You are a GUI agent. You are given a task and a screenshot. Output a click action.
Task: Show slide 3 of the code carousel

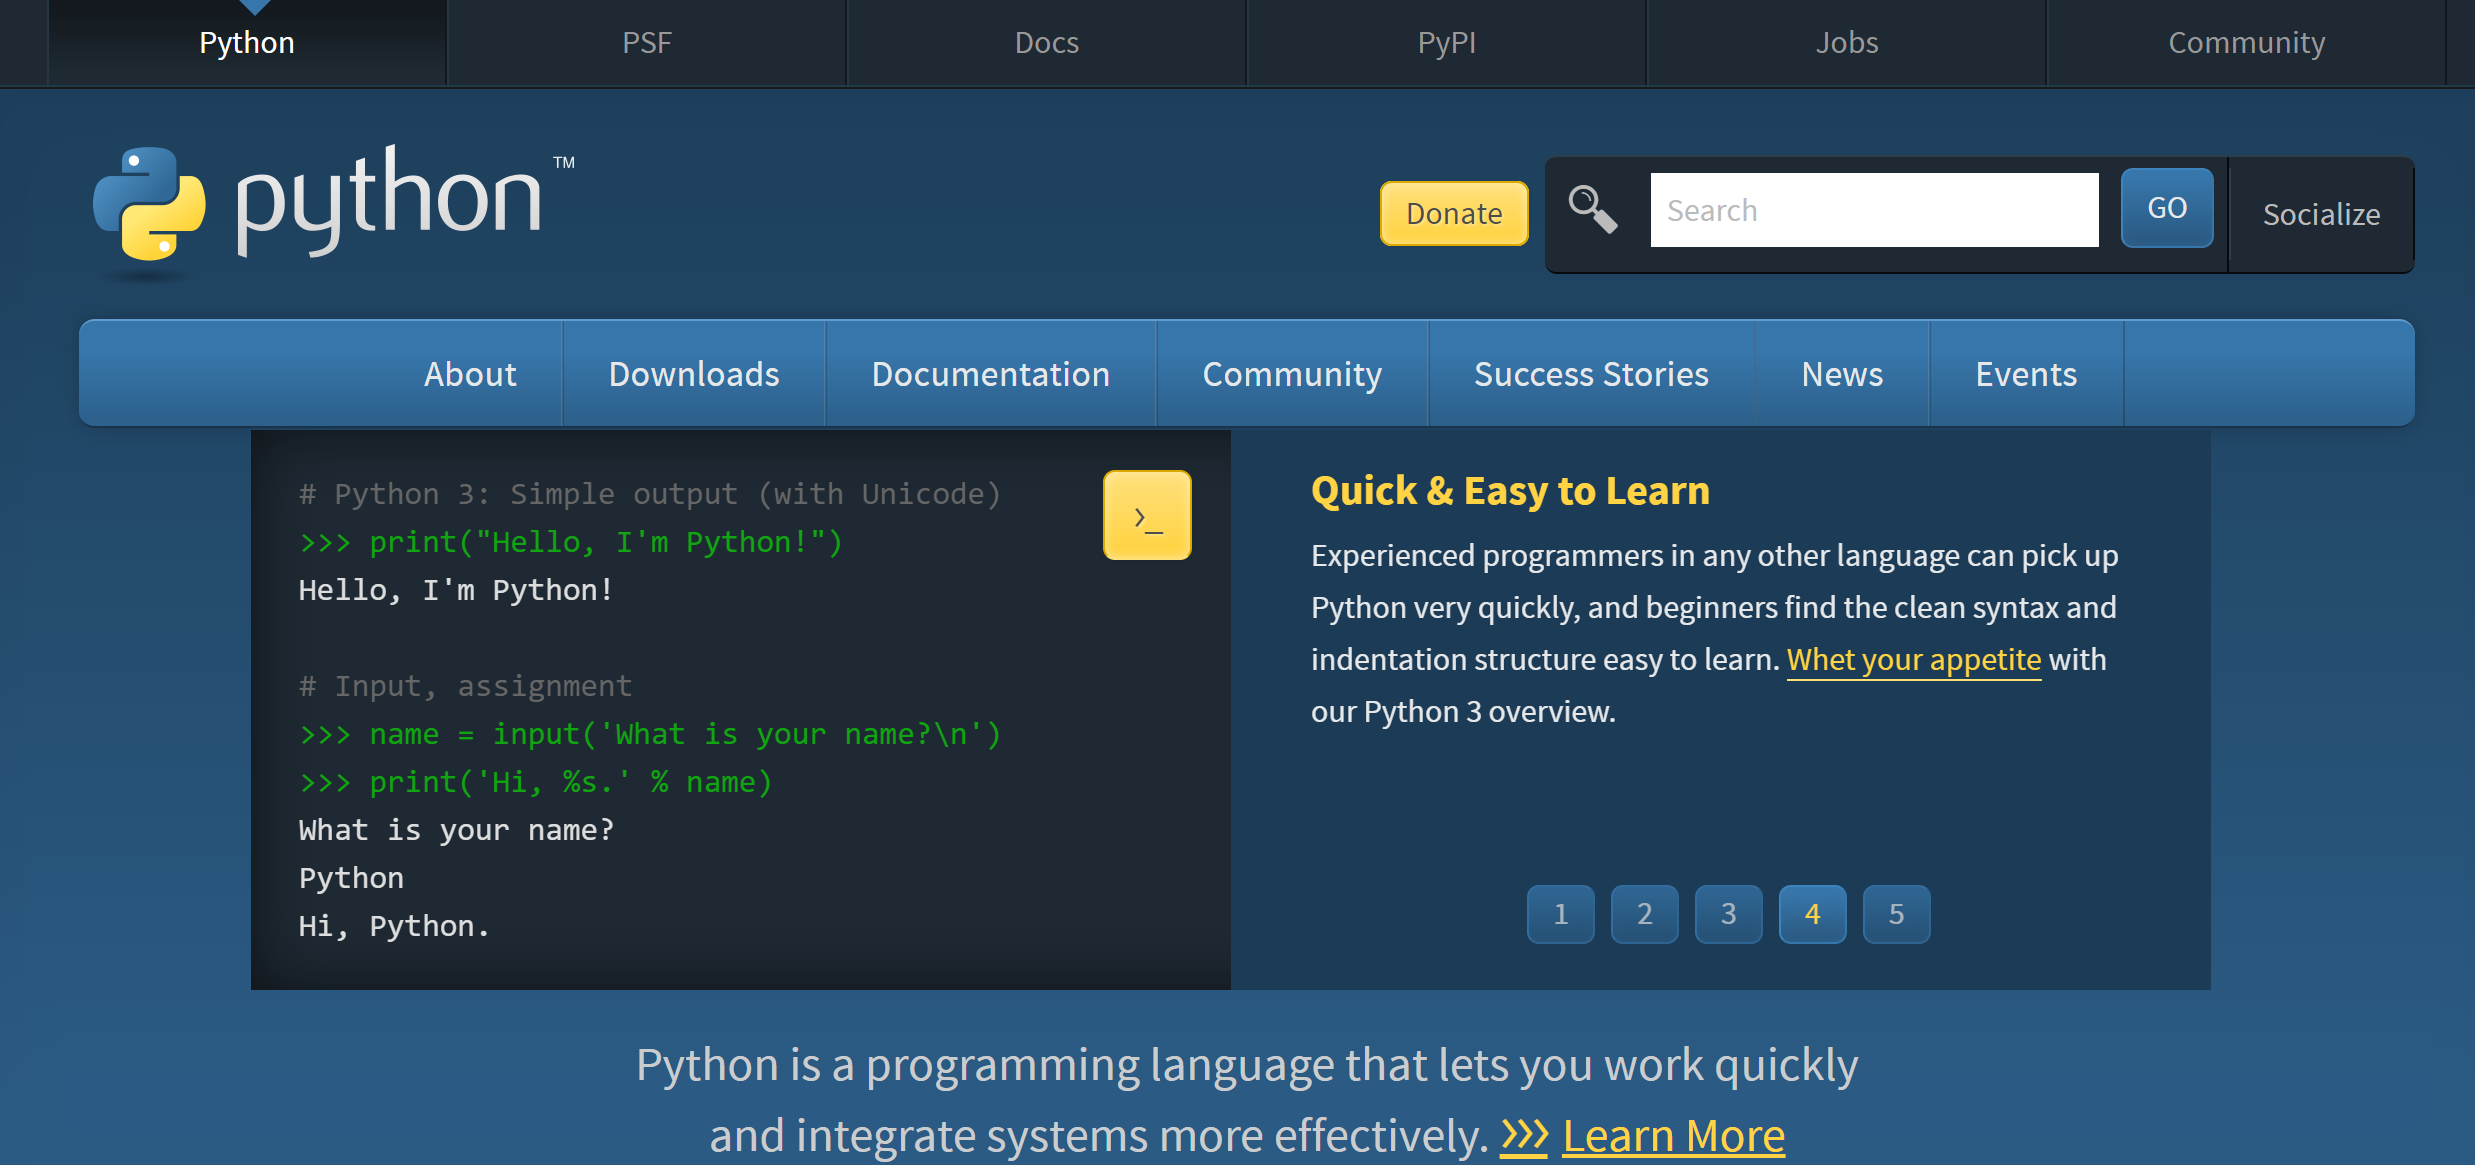1728,914
